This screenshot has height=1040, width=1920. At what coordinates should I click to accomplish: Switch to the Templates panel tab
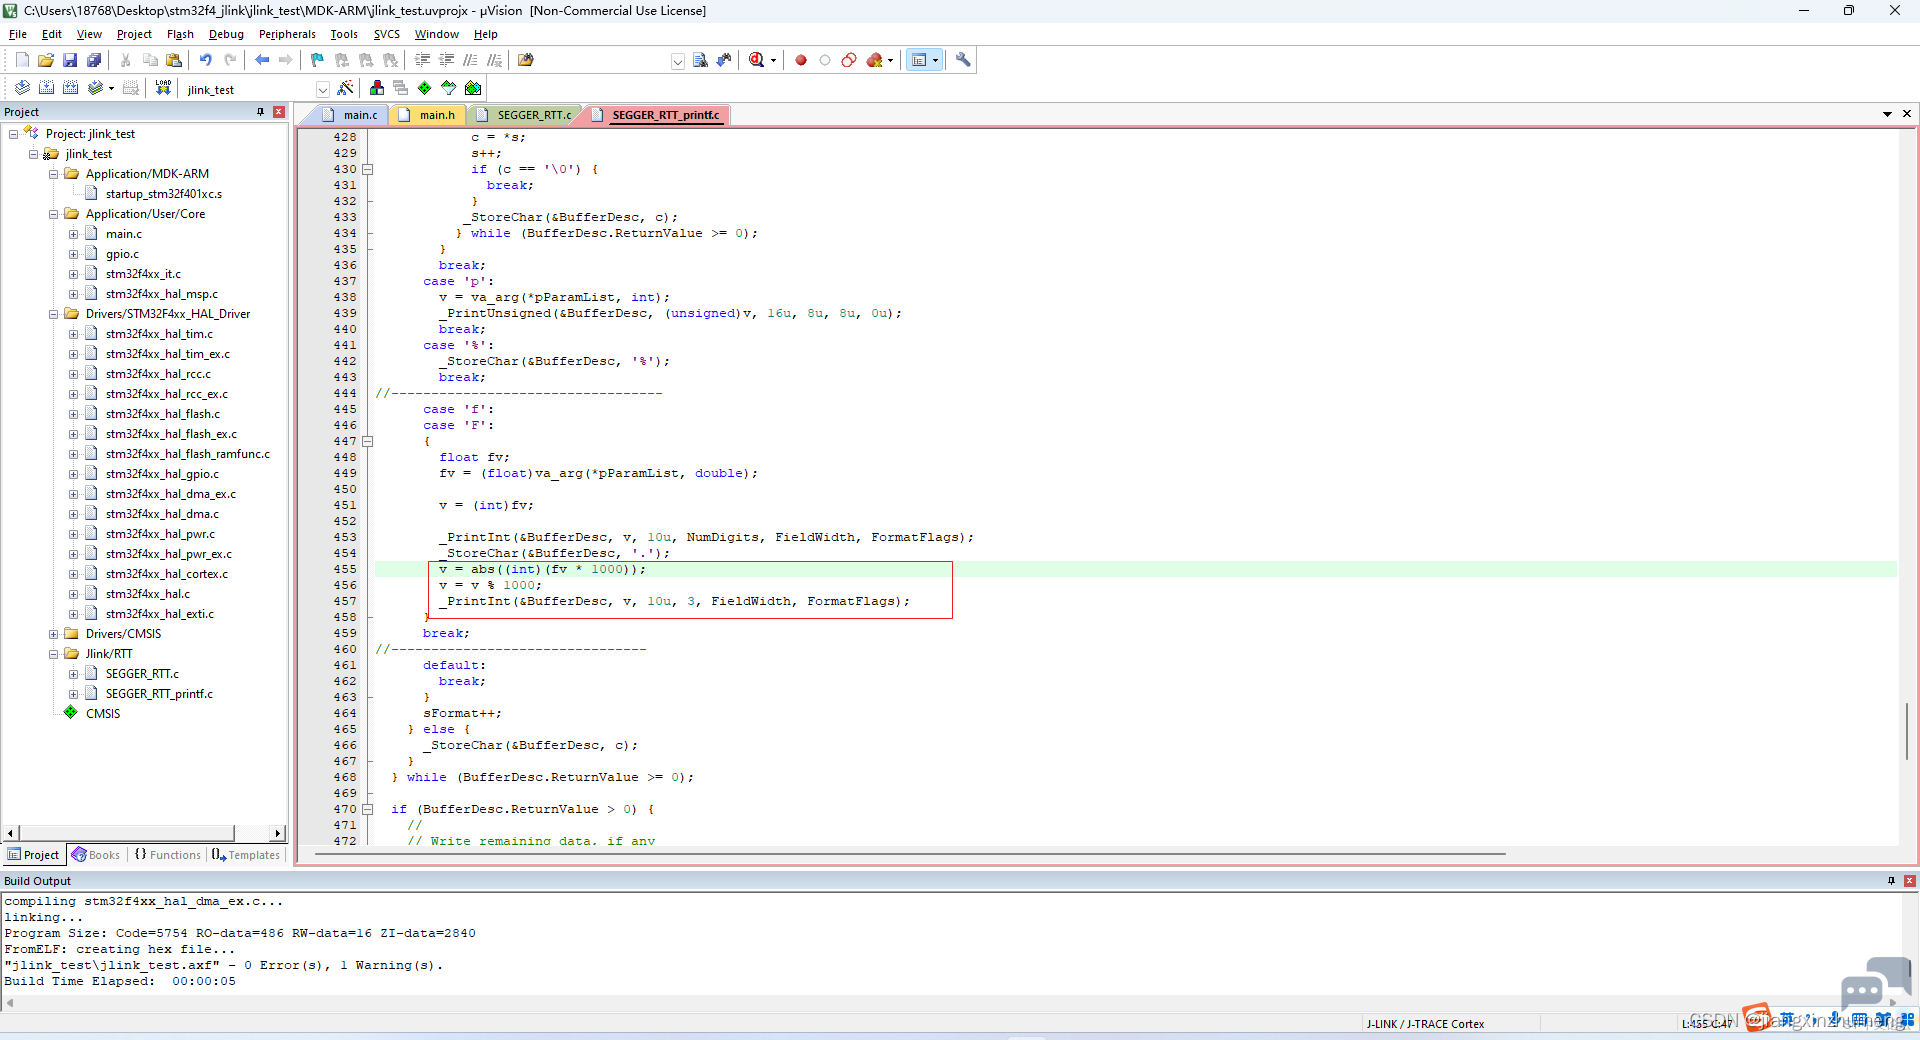tap(246, 855)
